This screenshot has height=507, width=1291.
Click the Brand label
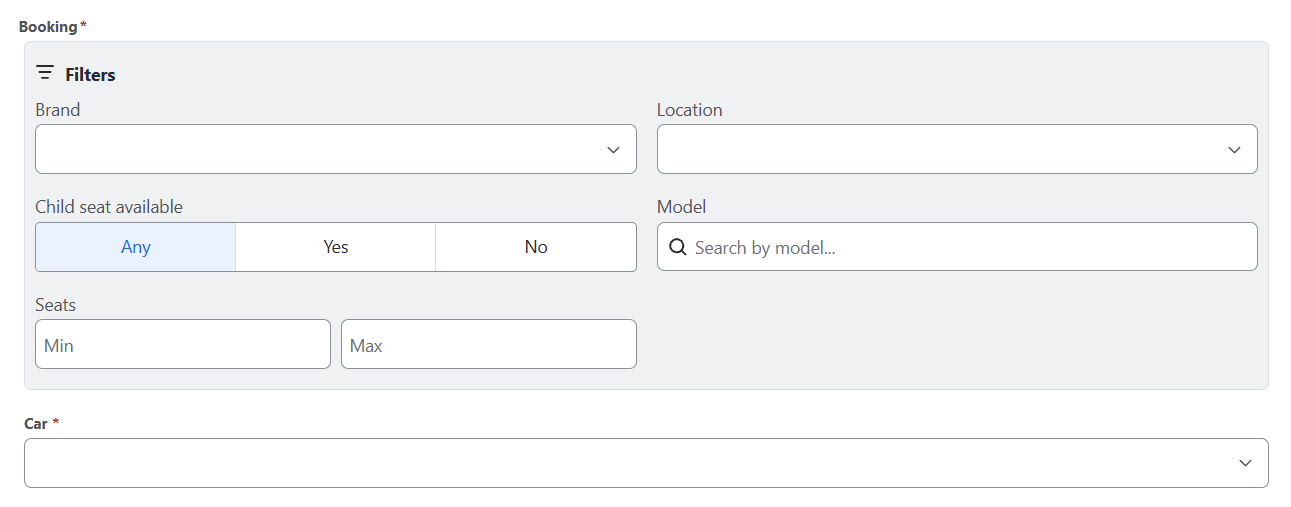(x=57, y=110)
